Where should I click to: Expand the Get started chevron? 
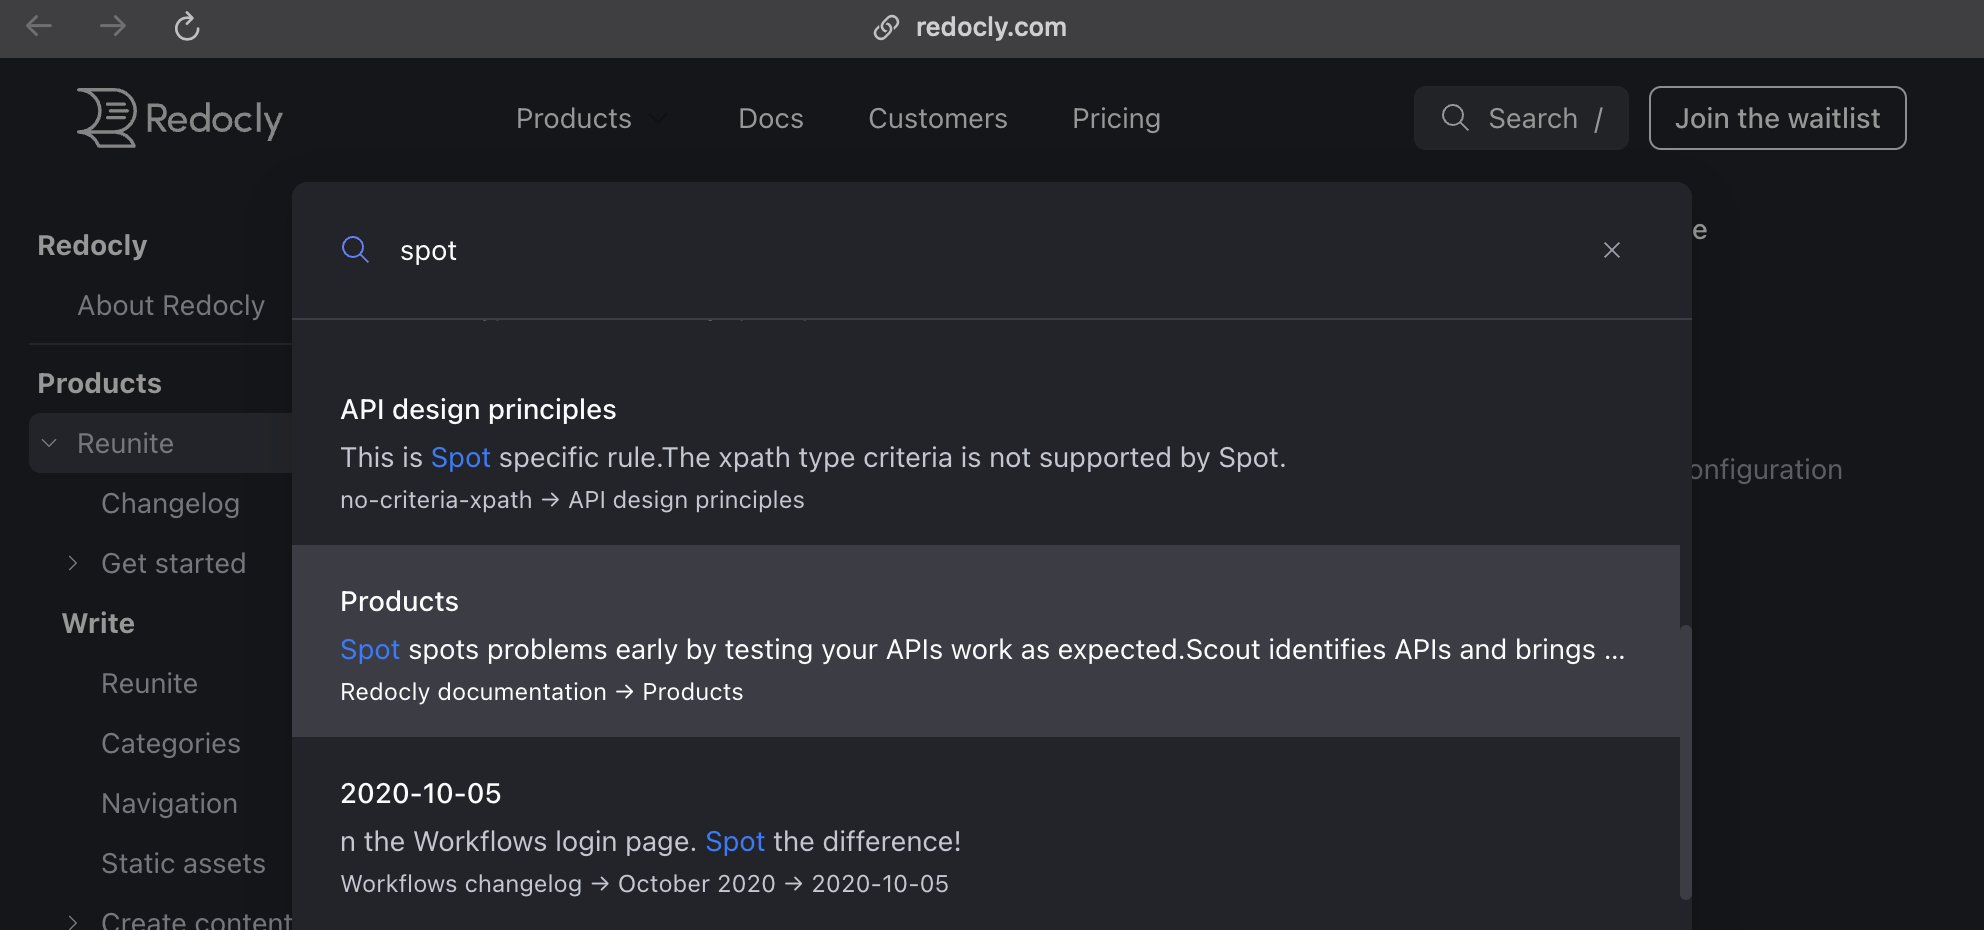73,563
